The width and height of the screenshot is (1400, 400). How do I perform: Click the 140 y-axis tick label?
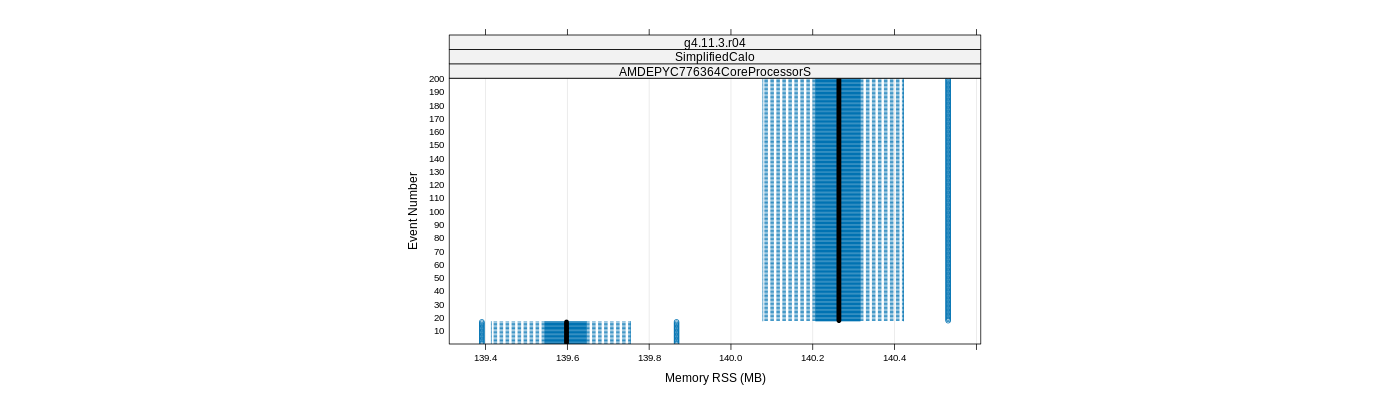[436, 158]
